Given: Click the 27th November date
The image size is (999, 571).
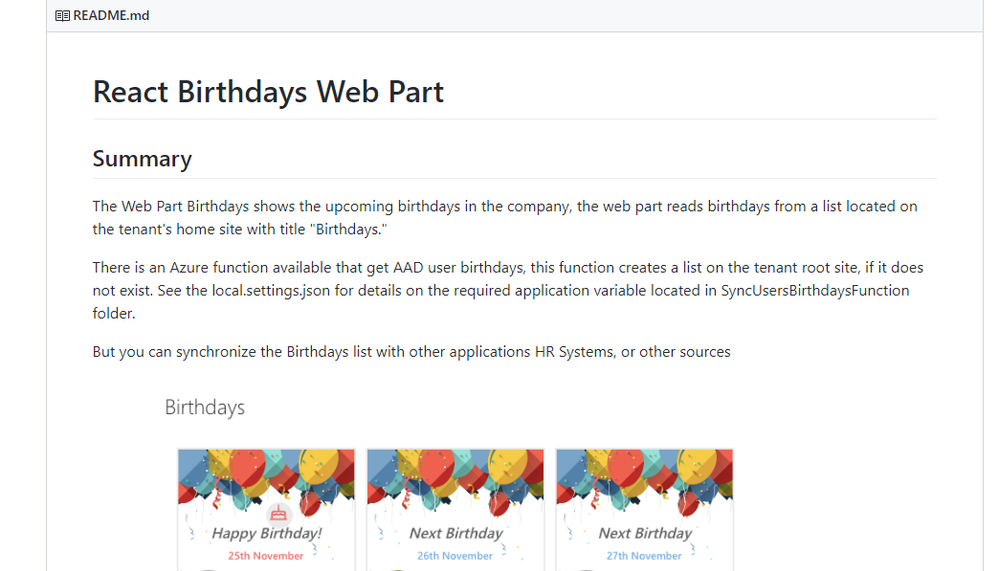Looking at the screenshot, I should (x=644, y=556).
